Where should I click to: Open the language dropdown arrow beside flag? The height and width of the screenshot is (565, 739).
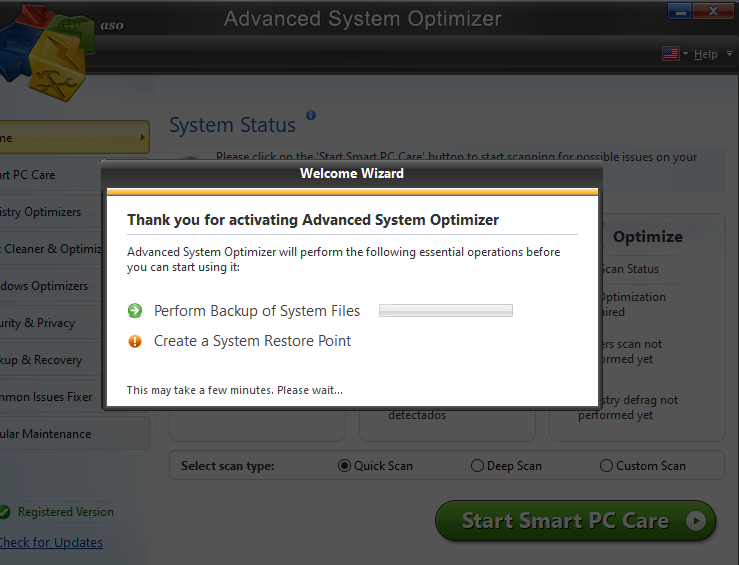tap(685, 54)
